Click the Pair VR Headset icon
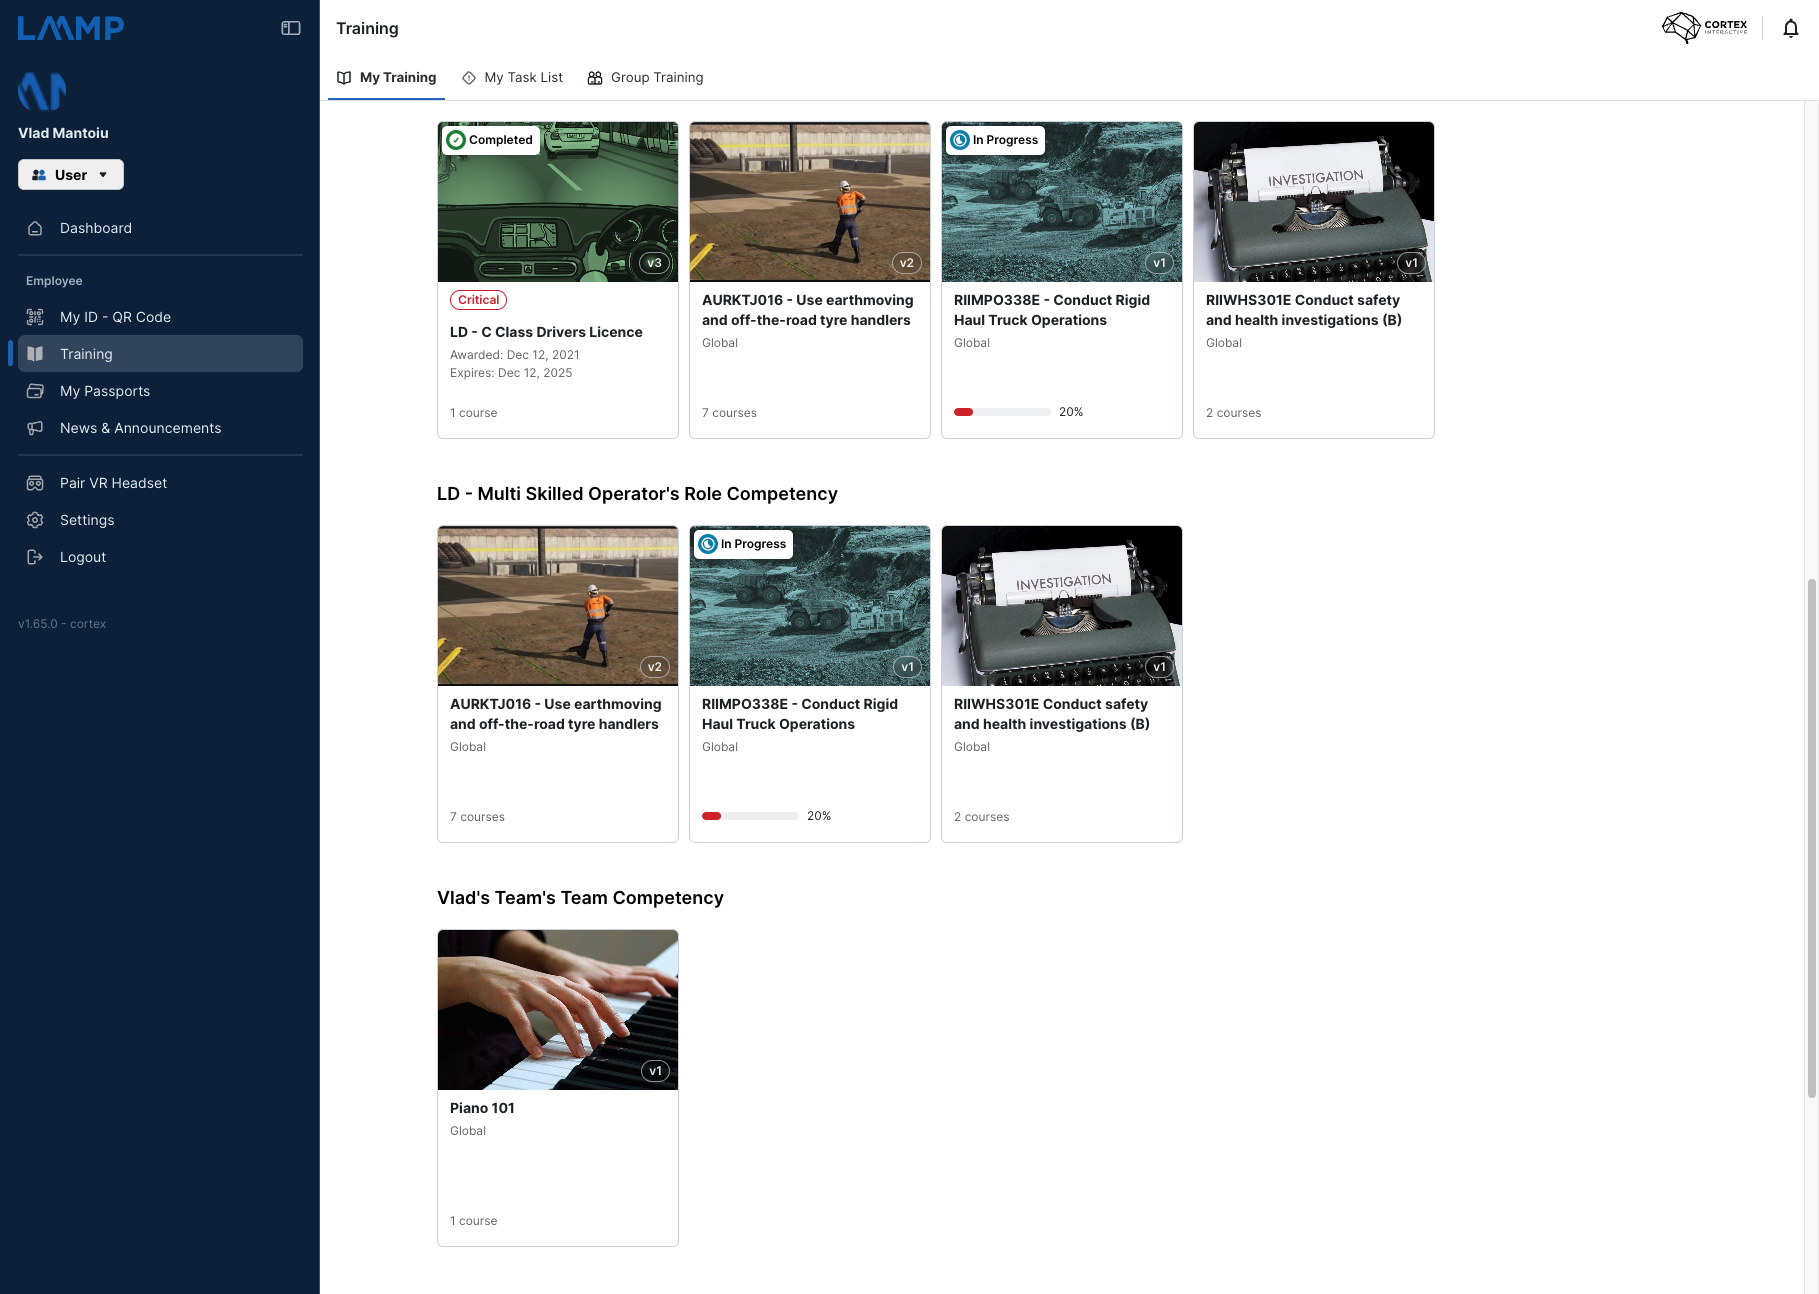This screenshot has width=1819, height=1294. 35,483
